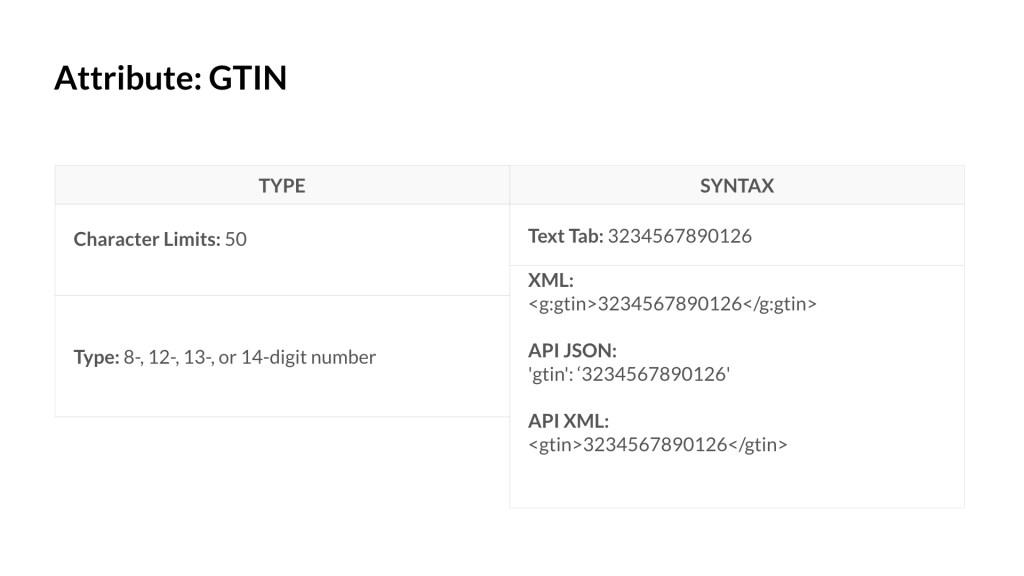1024x576 pixels.
Task: Select the TYPE column header
Action: 282,185
